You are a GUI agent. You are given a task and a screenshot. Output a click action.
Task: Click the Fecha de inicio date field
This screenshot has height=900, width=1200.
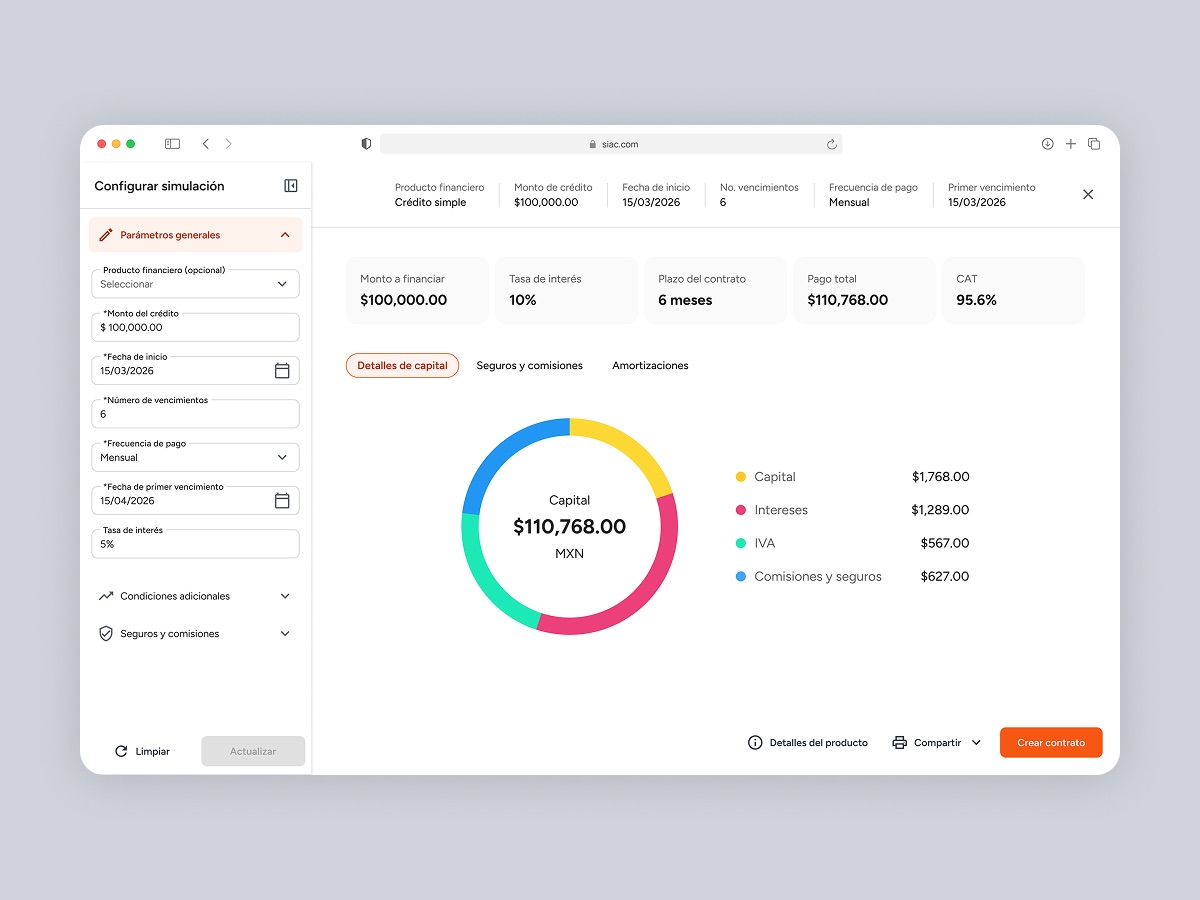[x=195, y=370]
